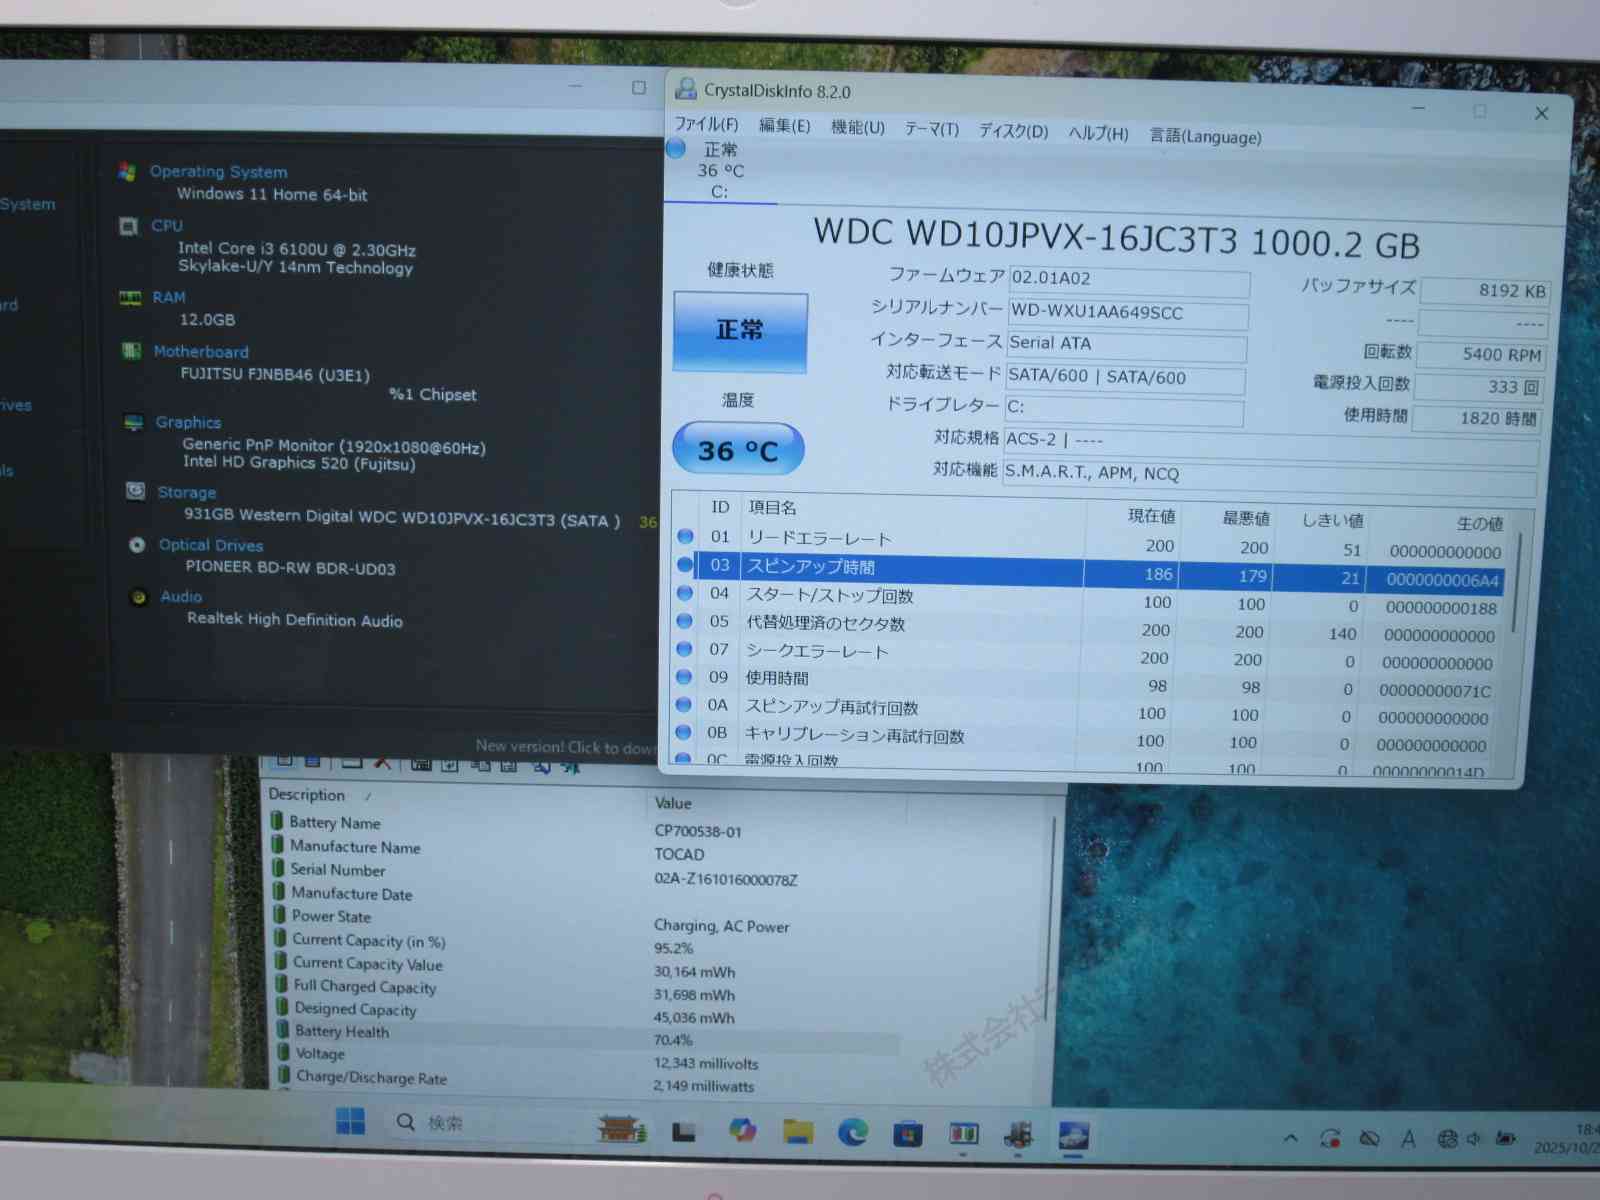Open File Explorer from the taskbar
Viewport: 1600px width, 1200px height.
point(797,1131)
